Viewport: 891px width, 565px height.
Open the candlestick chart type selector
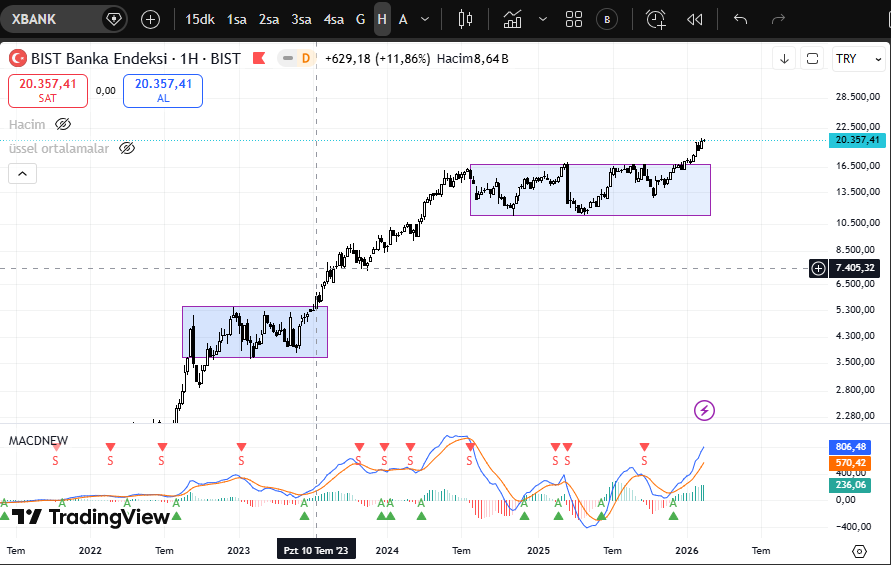(x=465, y=19)
